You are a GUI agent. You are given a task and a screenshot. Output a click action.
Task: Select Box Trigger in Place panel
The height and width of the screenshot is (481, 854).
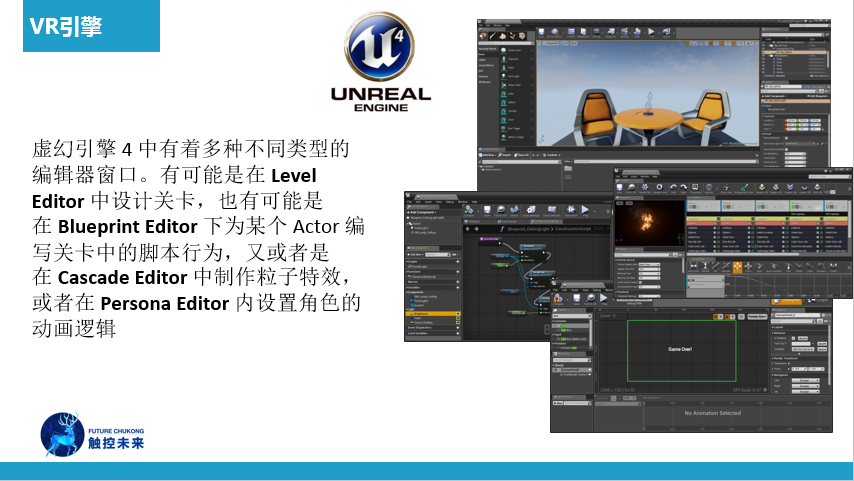point(517,129)
